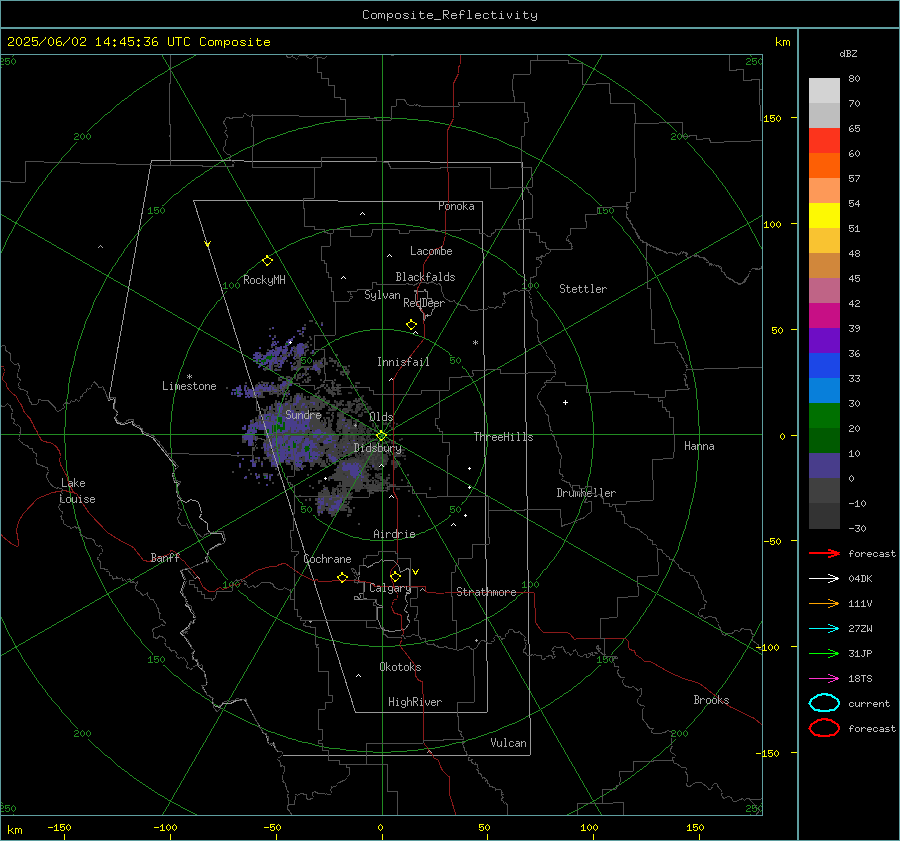Click the white plus marker west of Hanna

[565, 402]
